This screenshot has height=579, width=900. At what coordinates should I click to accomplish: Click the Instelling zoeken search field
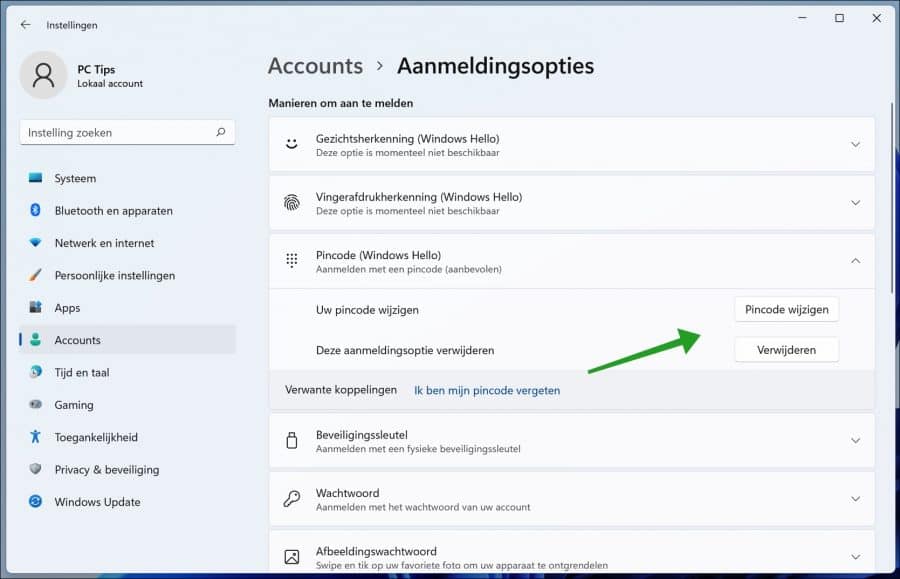(x=127, y=131)
